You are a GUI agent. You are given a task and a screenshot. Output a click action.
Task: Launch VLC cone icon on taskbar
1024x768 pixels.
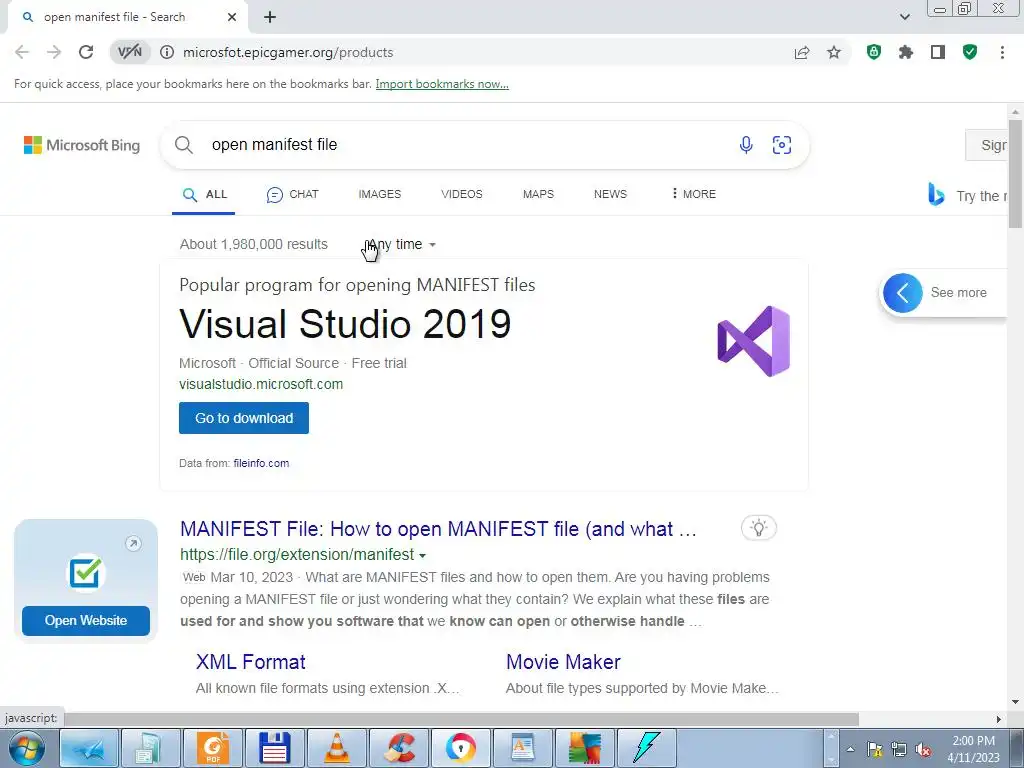click(337, 748)
